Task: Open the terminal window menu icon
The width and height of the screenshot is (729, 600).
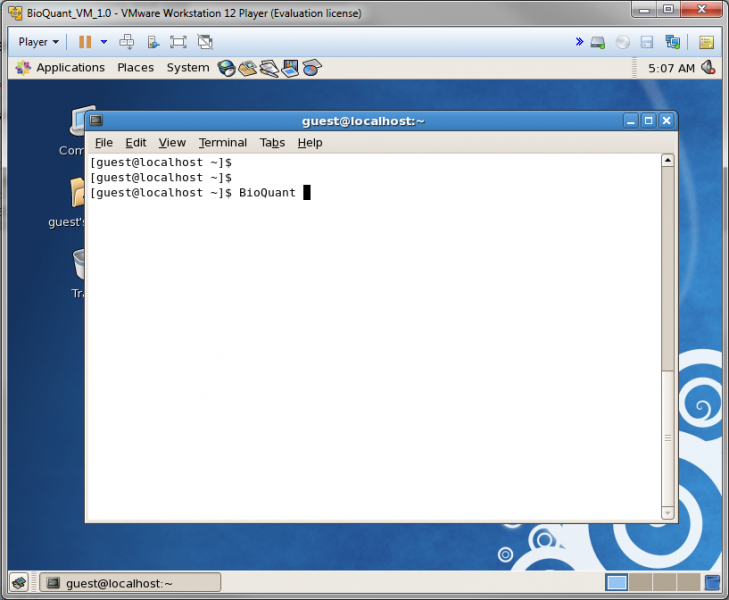Action: (96, 121)
